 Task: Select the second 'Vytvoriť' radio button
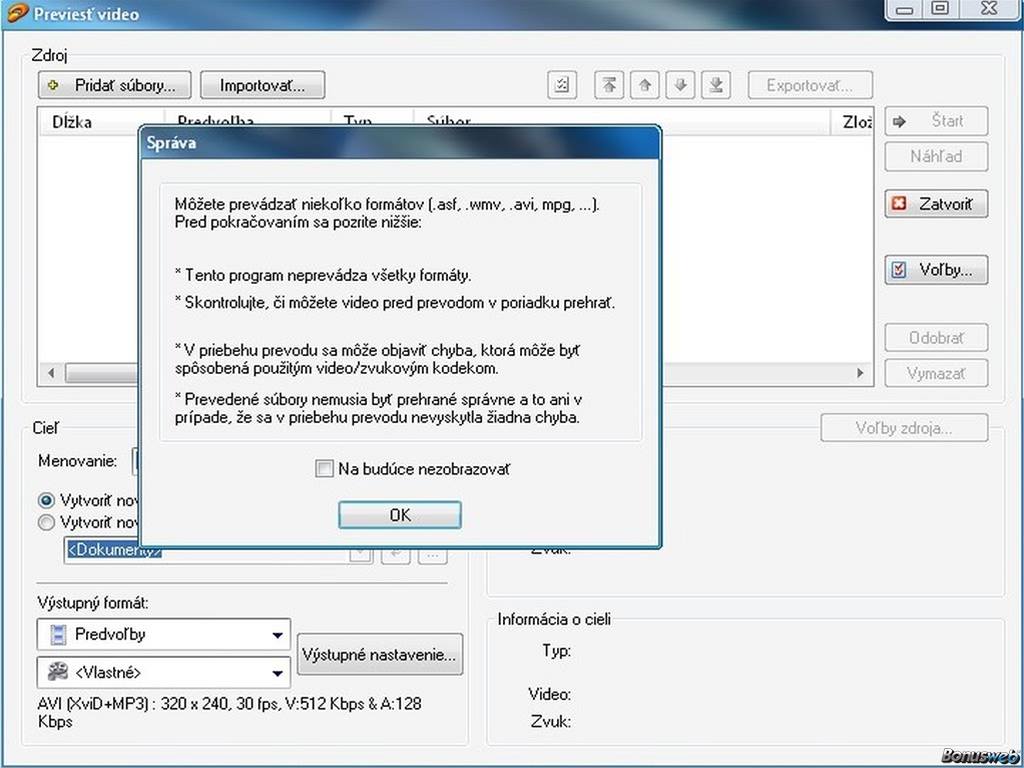point(46,522)
